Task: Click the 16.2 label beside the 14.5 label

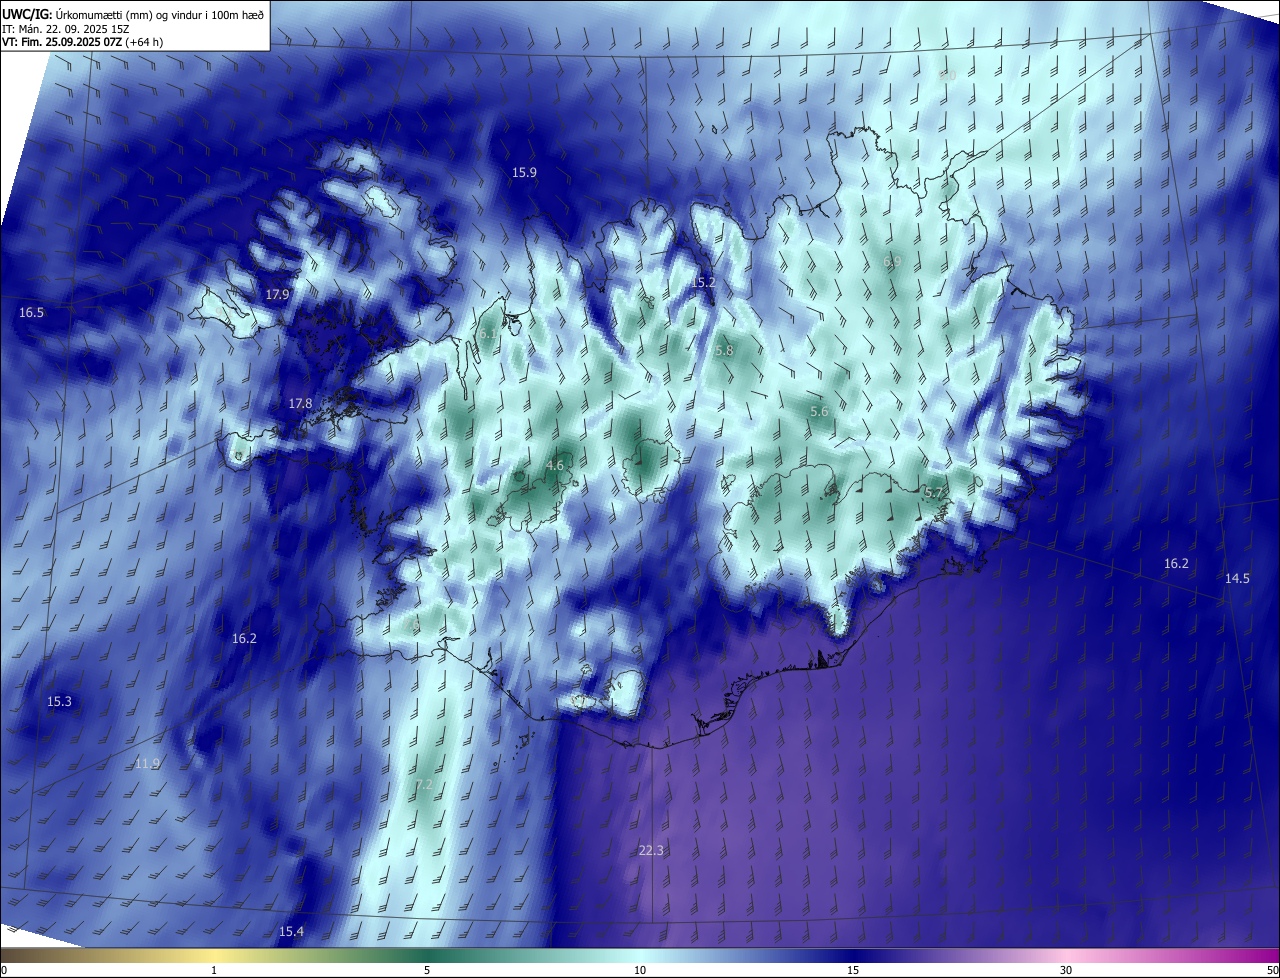Action: [1176, 563]
